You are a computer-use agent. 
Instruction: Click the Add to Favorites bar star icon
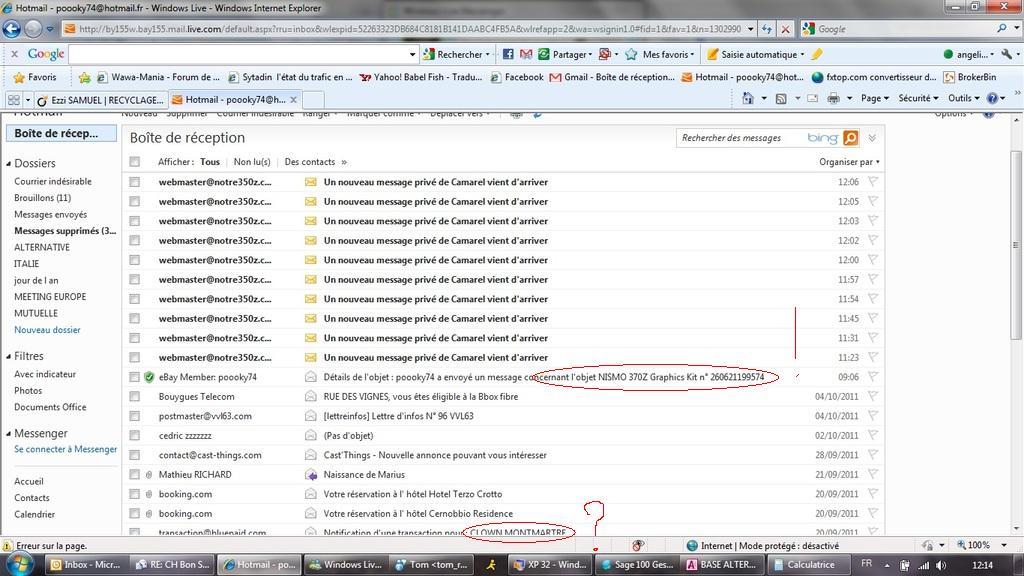tap(84, 77)
